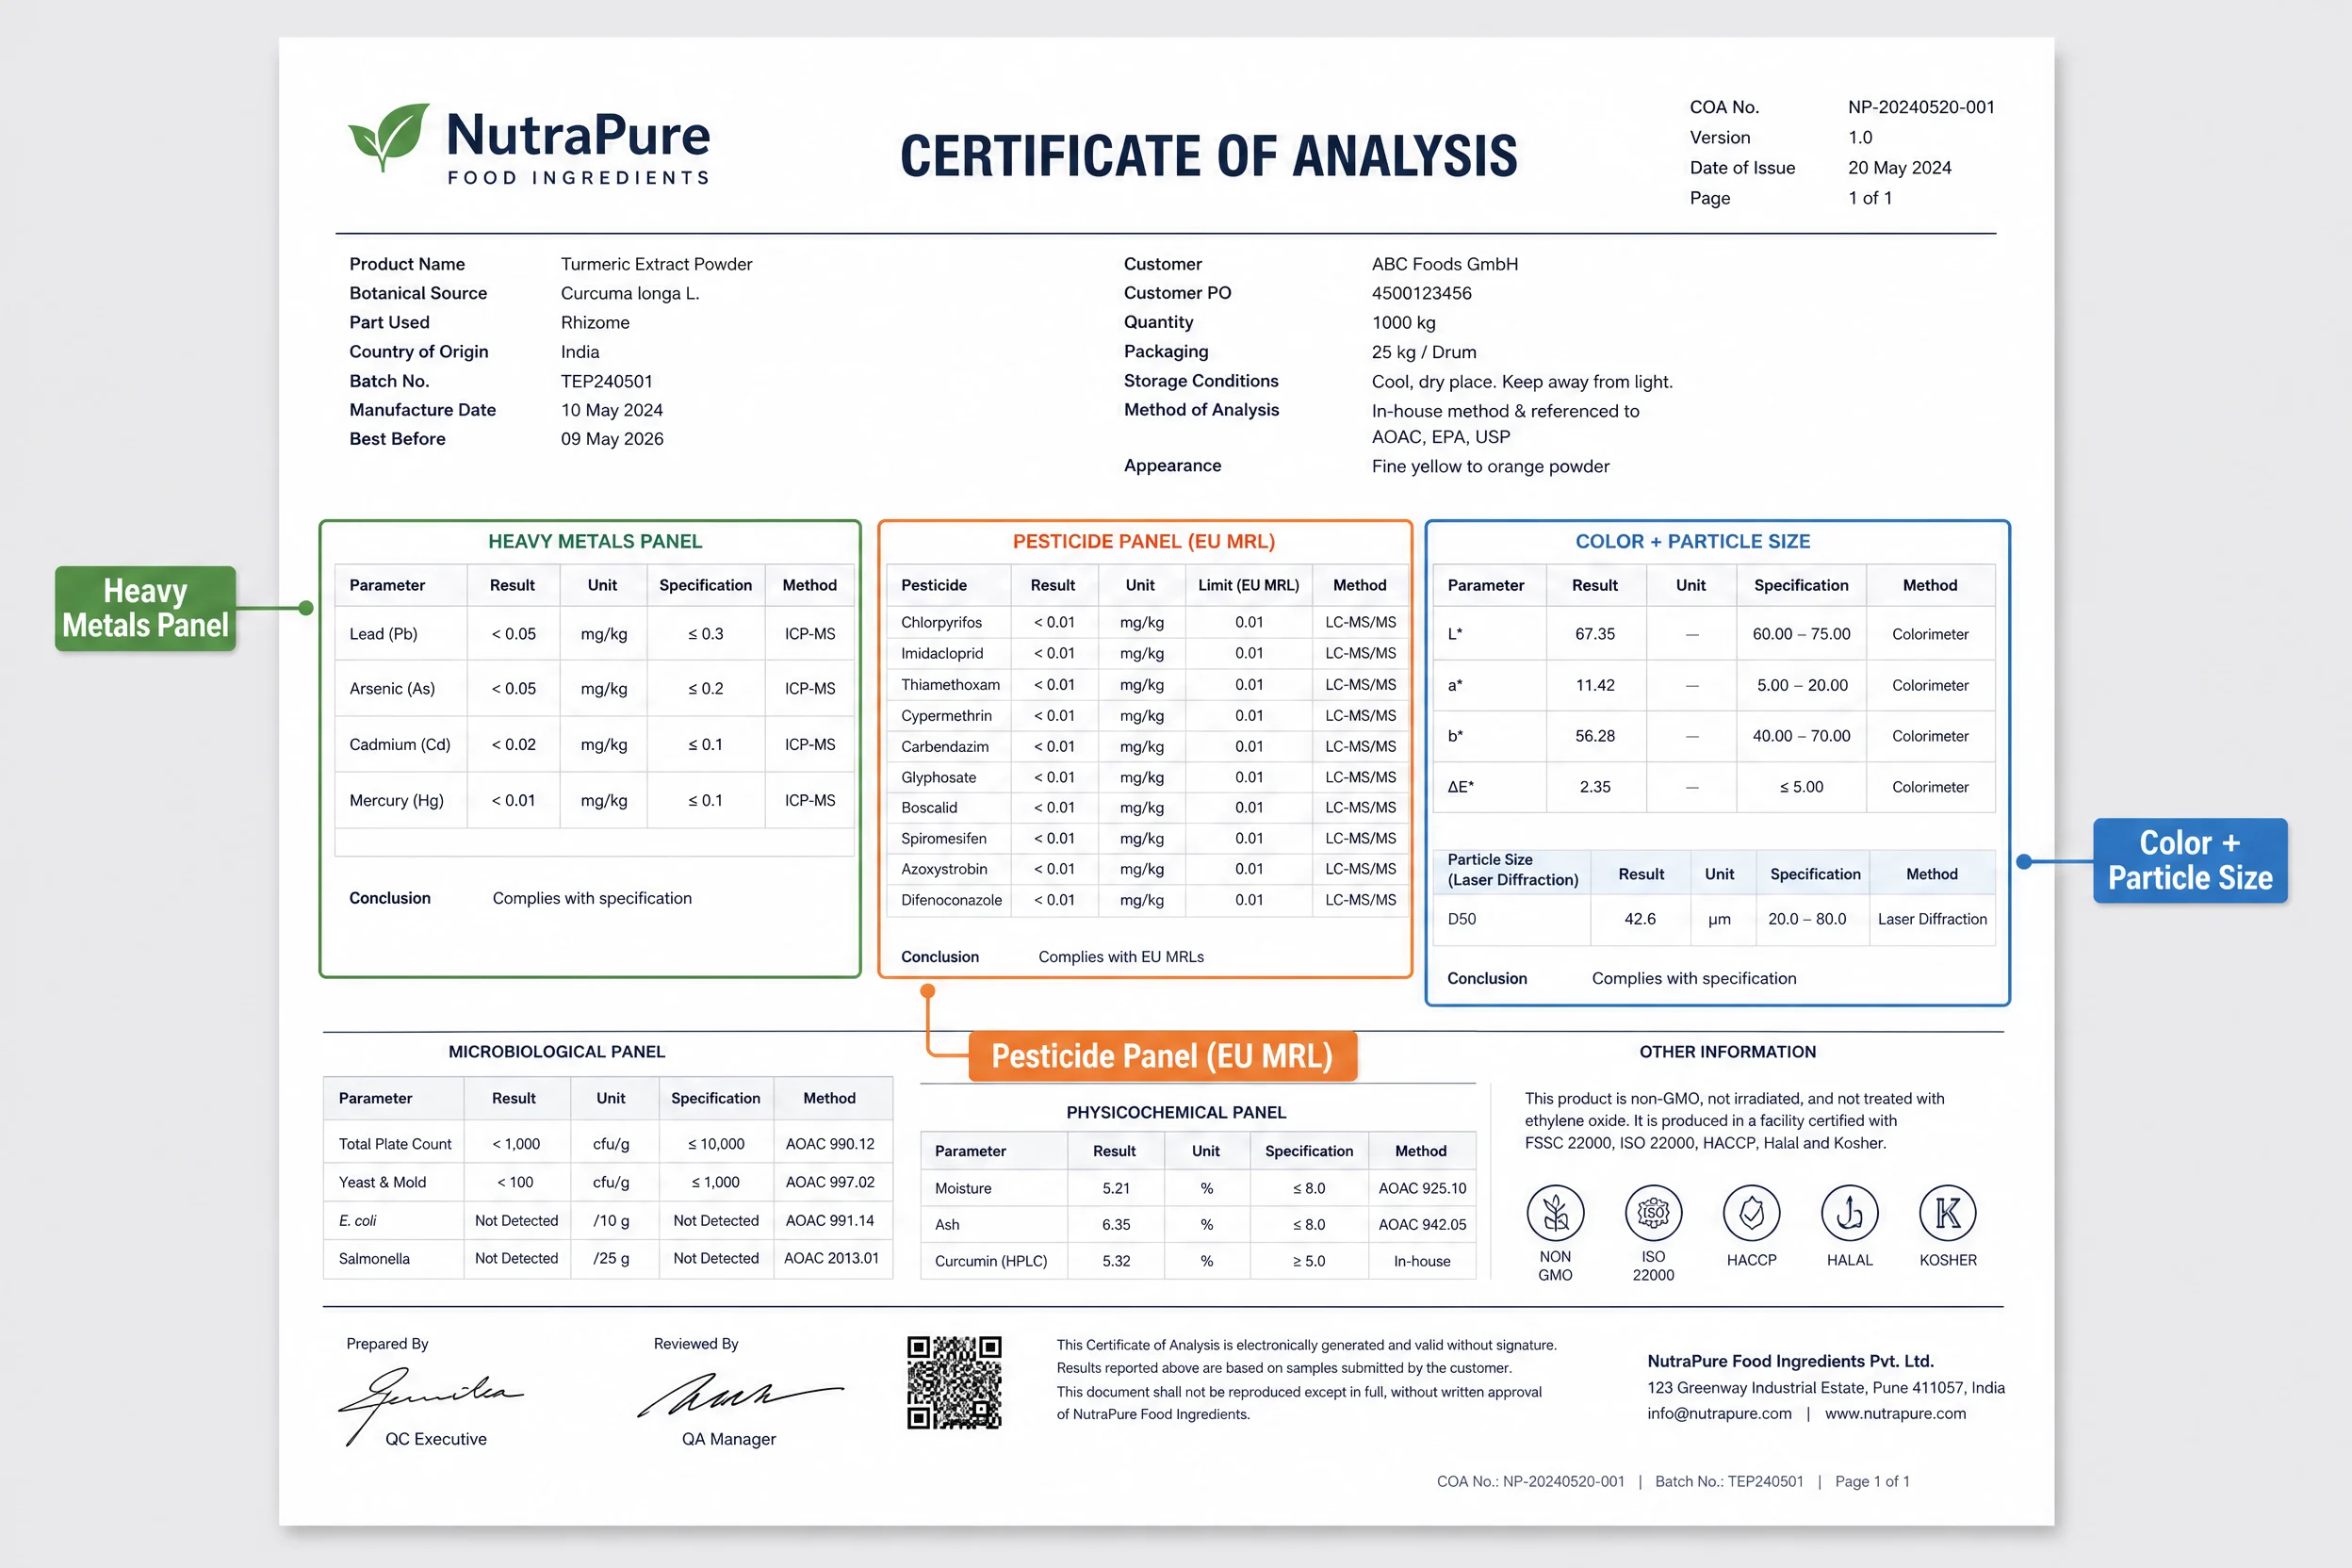Click the NutraPure green leaf logo
Viewport: 2352px width, 1568px height.
point(389,137)
